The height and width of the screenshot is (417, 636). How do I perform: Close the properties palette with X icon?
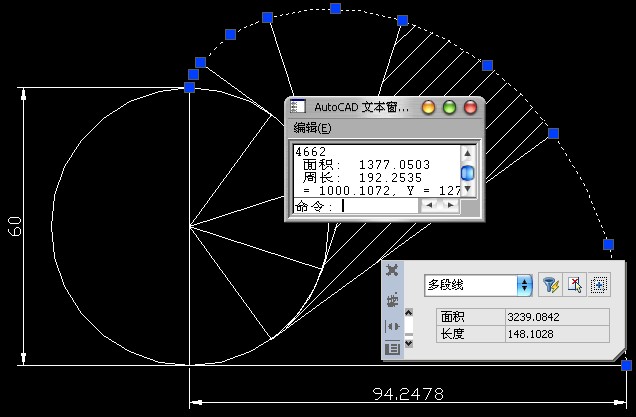(x=392, y=270)
